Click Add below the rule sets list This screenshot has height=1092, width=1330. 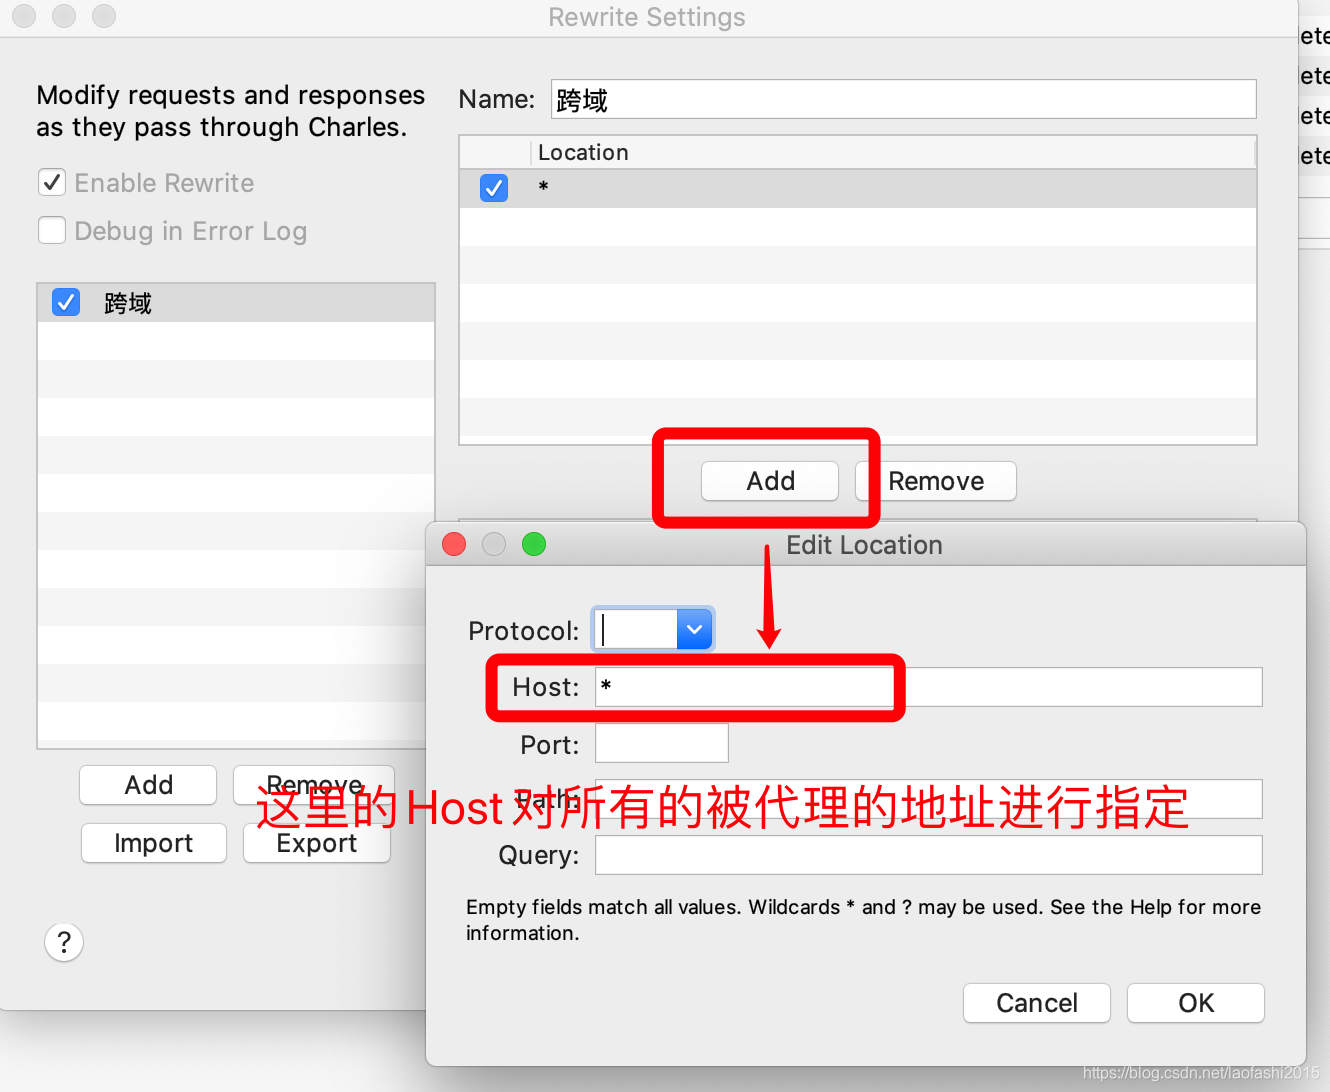pos(148,785)
